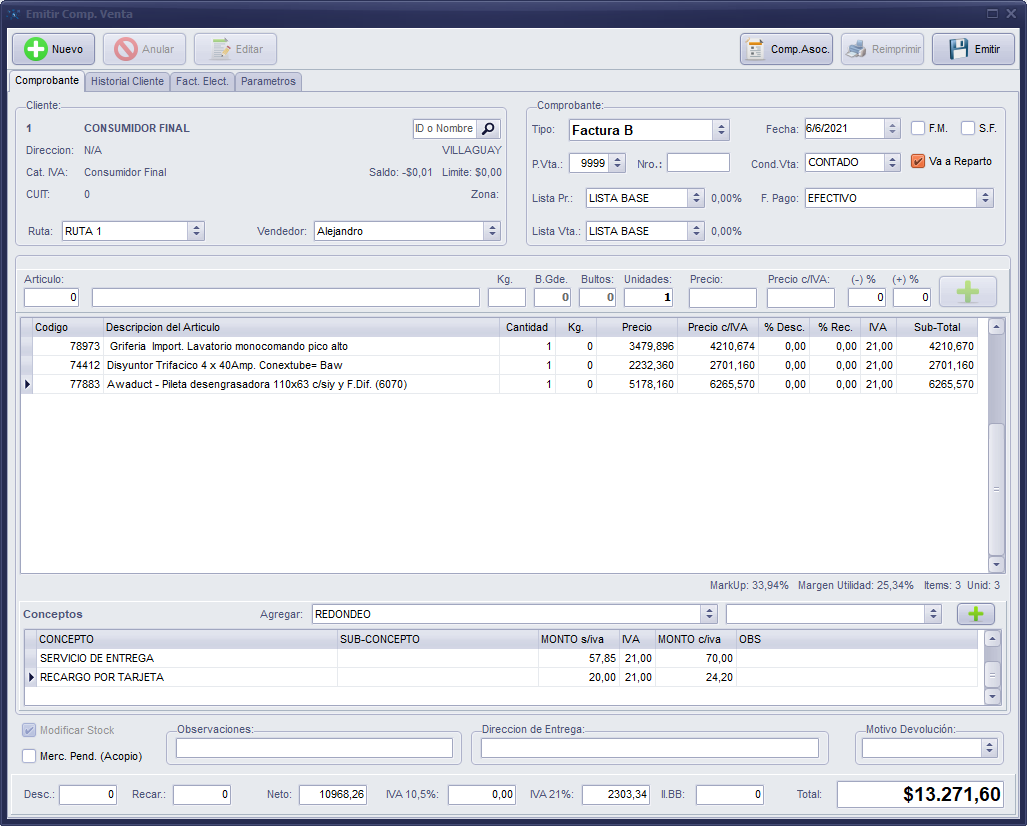Click the green plus add article button
The height and width of the screenshot is (826, 1027).
point(967,291)
